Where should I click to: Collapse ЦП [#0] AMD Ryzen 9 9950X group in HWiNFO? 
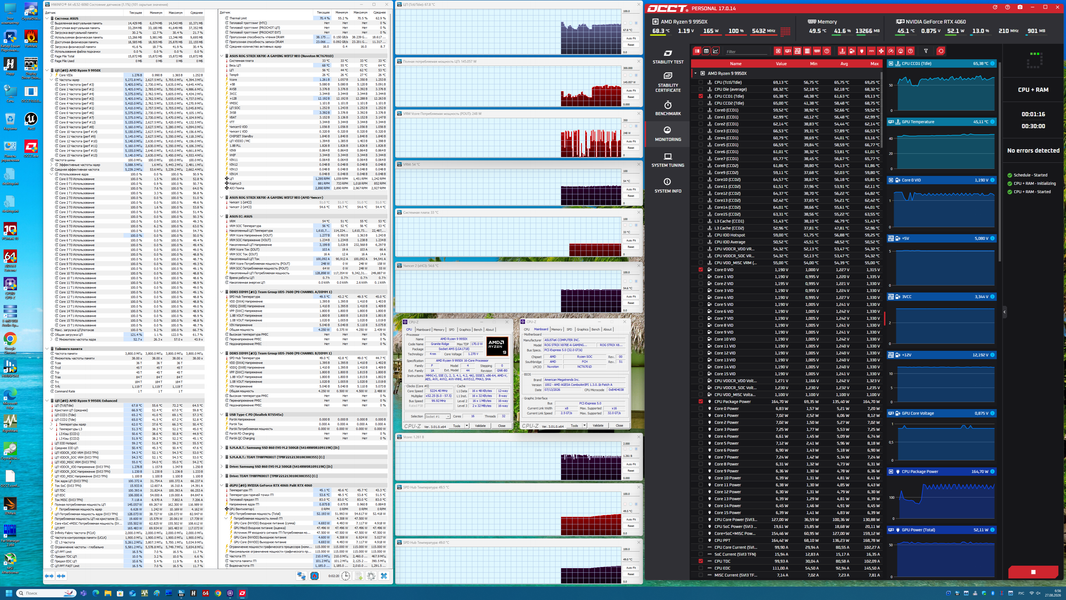coord(48,70)
